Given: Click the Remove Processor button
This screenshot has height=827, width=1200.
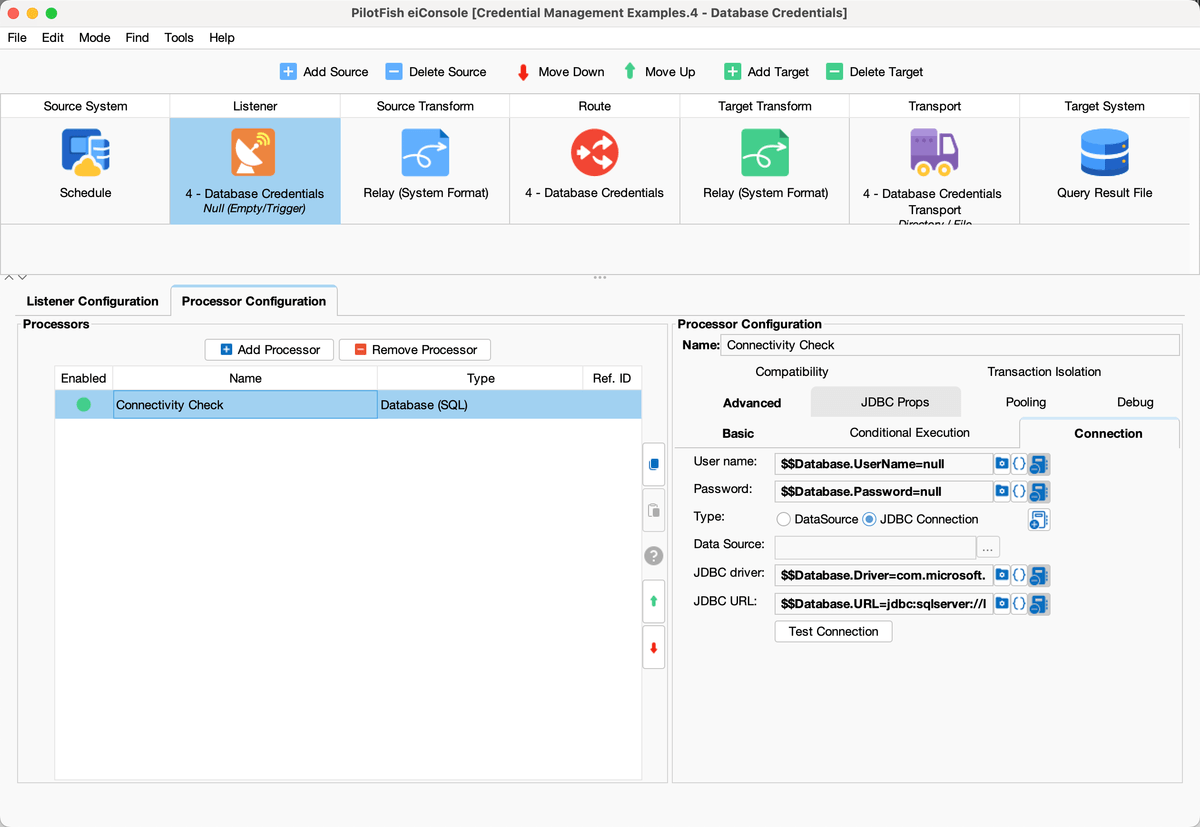Looking at the screenshot, I should (x=415, y=349).
